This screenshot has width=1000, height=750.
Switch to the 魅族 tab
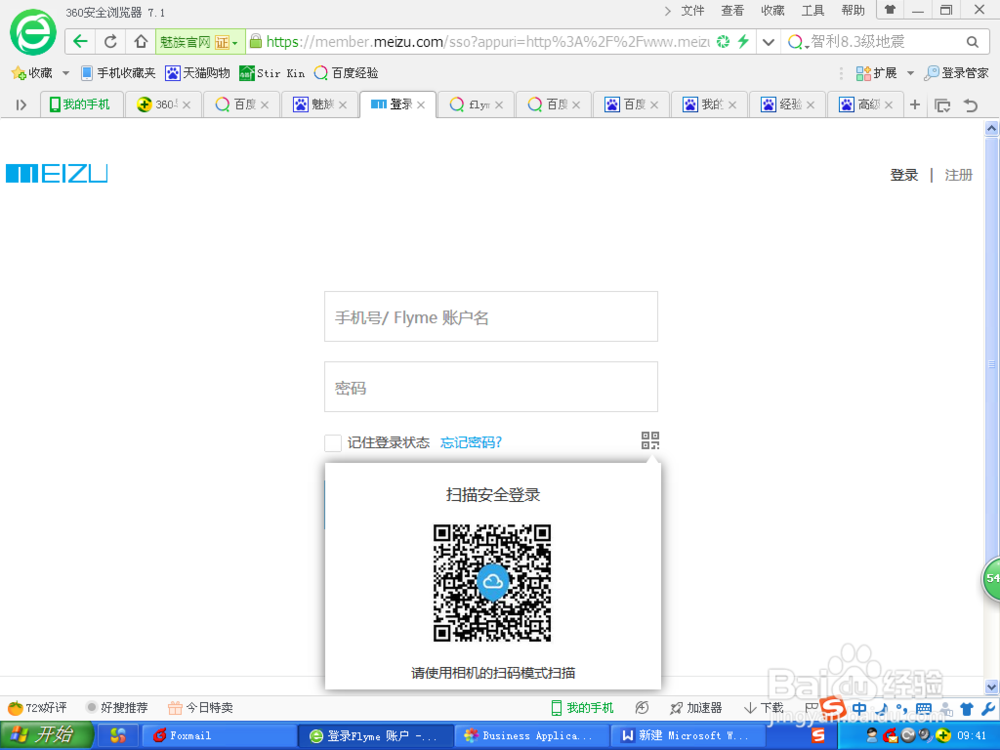pos(320,105)
